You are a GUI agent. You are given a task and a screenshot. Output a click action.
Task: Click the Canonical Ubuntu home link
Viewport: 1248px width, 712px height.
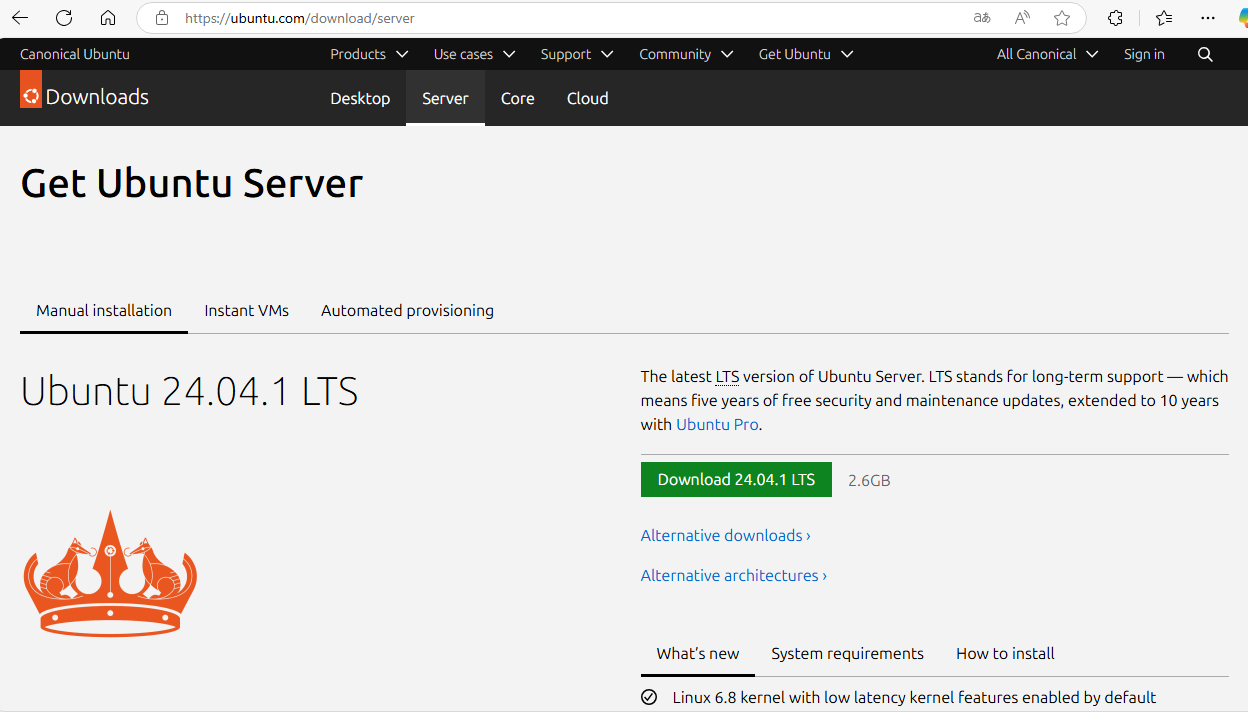pos(75,54)
